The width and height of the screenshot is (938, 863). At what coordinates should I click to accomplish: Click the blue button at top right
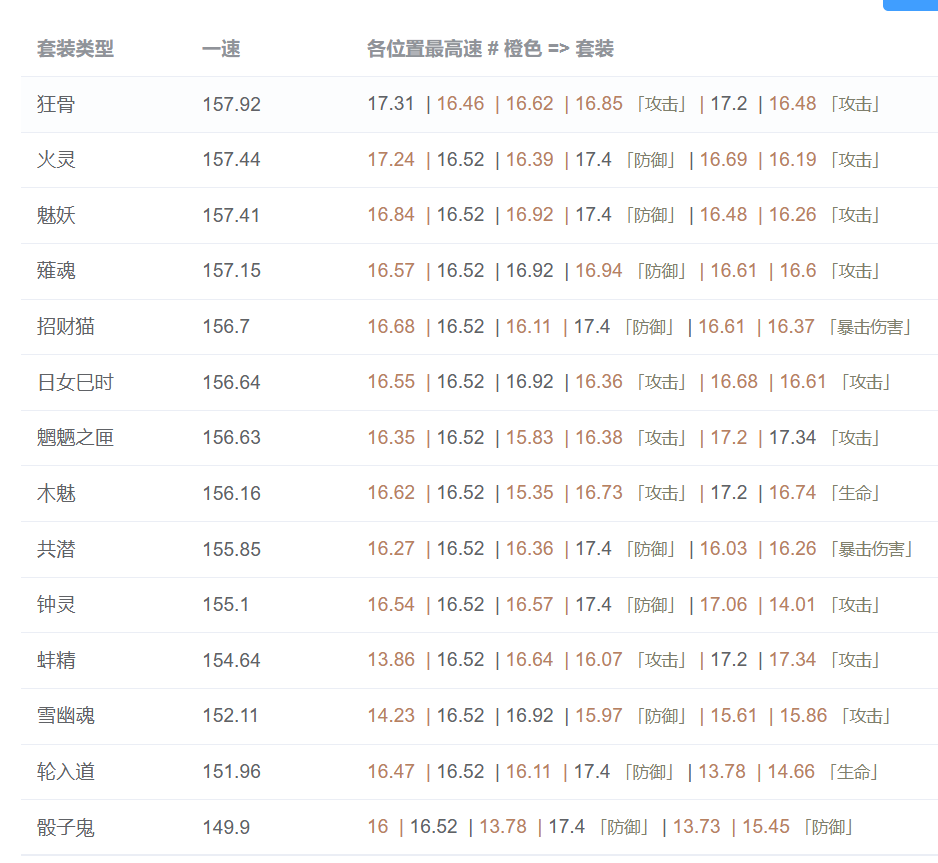[911, 5]
